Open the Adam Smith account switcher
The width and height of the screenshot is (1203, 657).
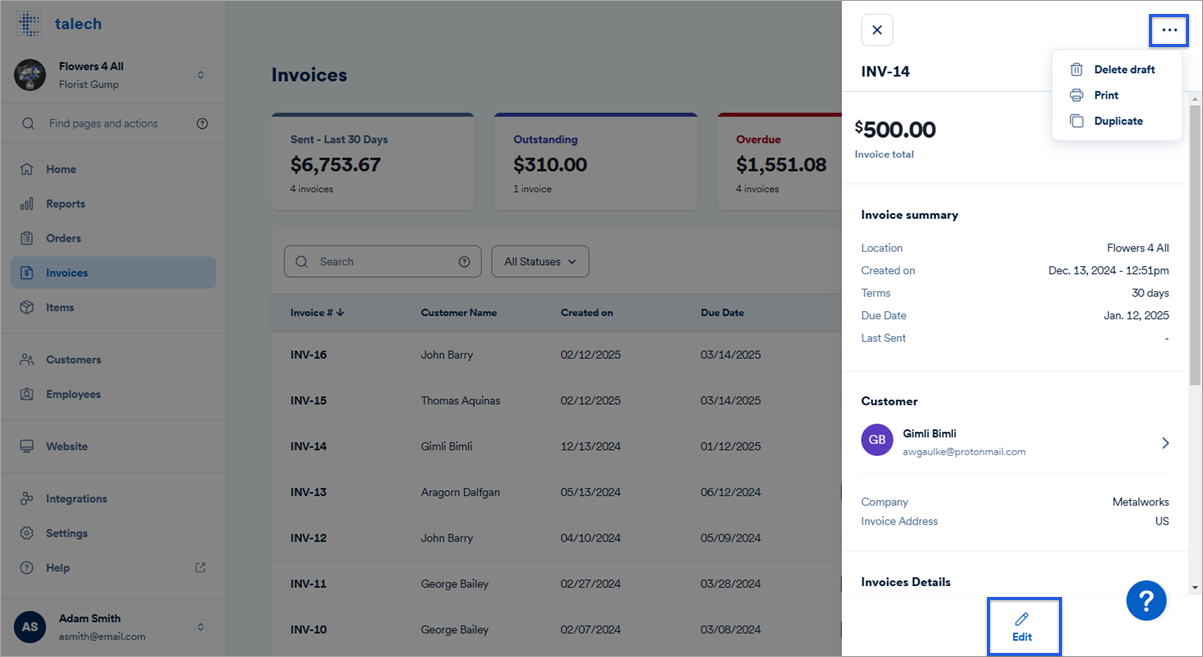tap(200, 627)
